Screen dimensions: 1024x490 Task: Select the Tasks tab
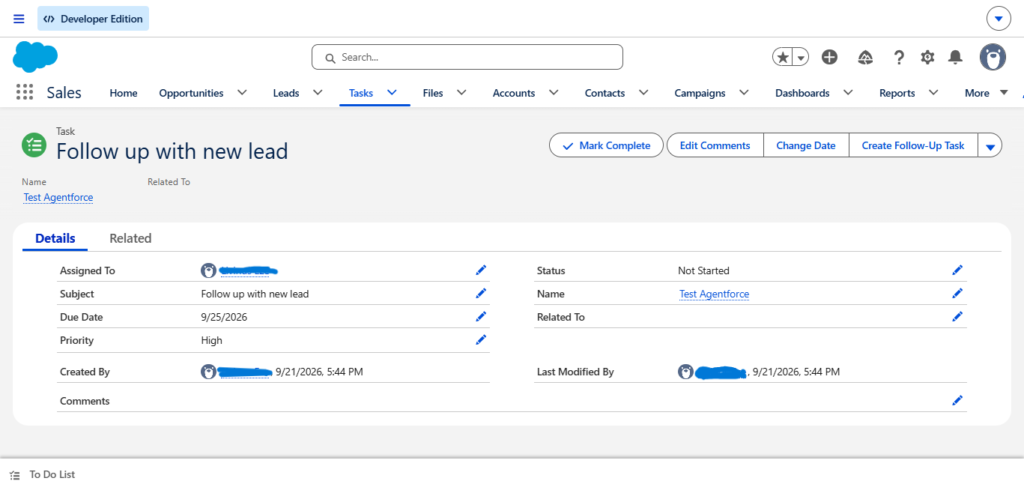coord(361,93)
